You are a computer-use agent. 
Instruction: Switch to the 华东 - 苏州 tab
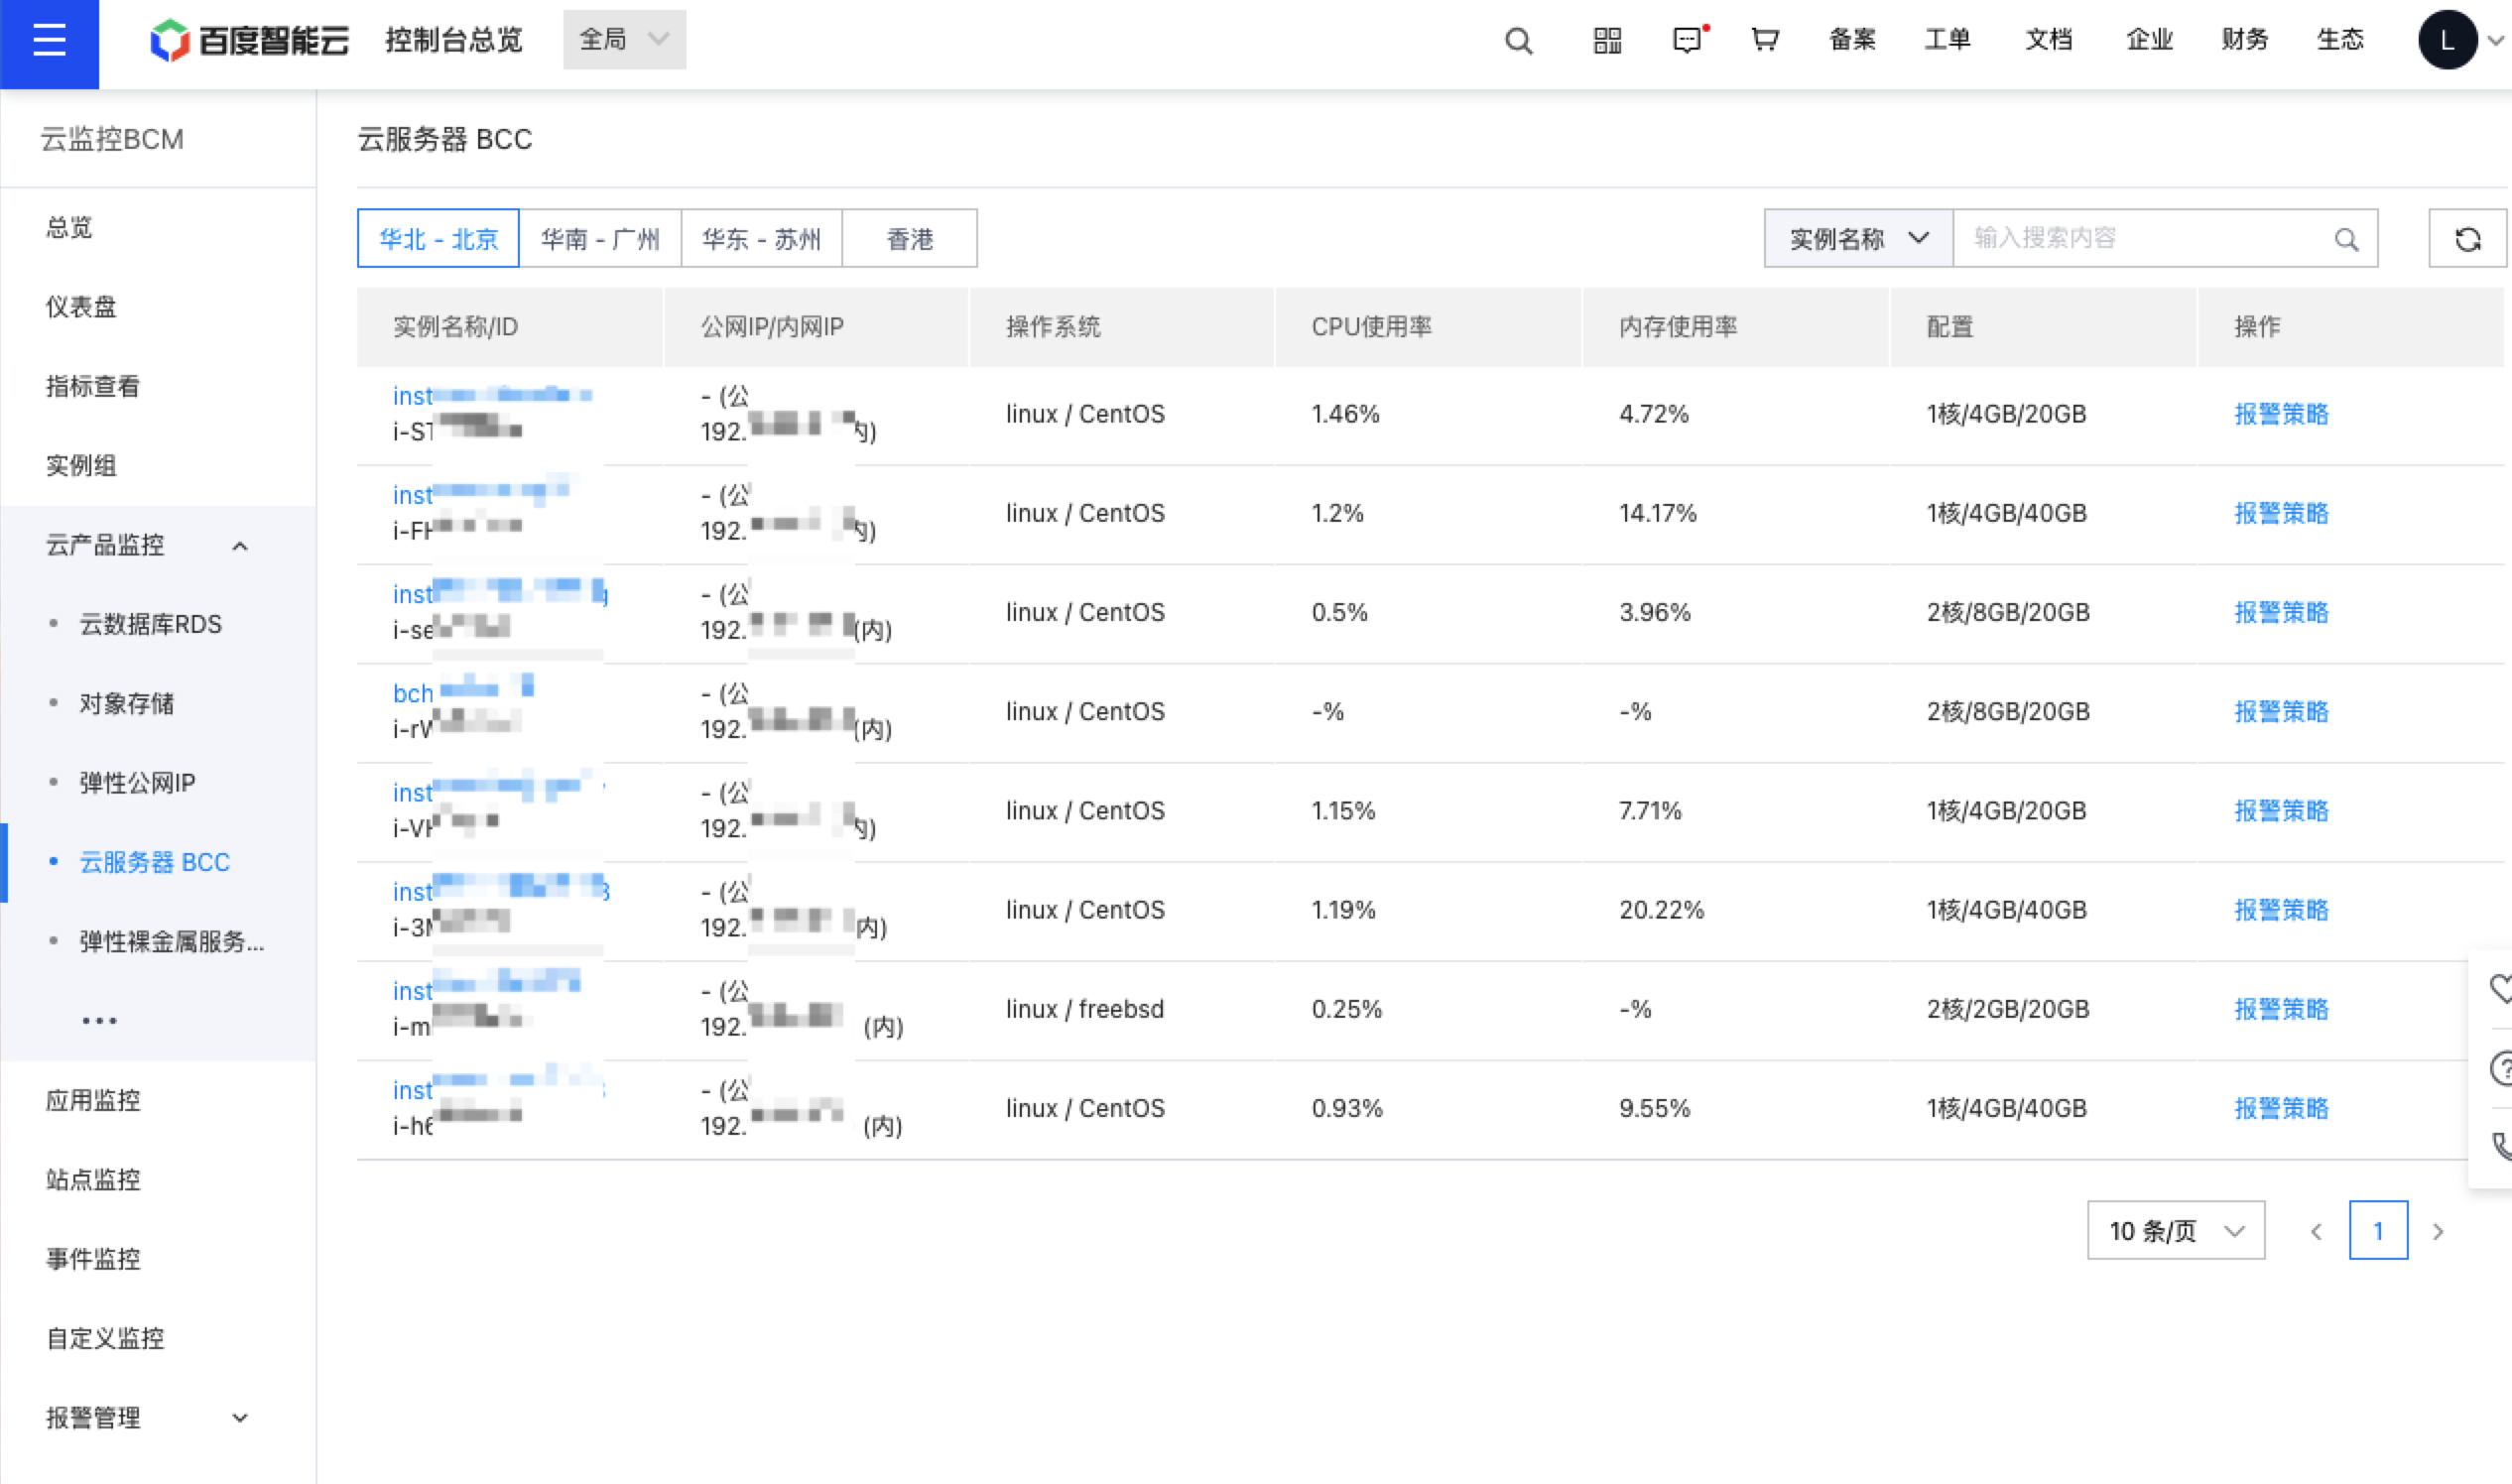(761, 238)
